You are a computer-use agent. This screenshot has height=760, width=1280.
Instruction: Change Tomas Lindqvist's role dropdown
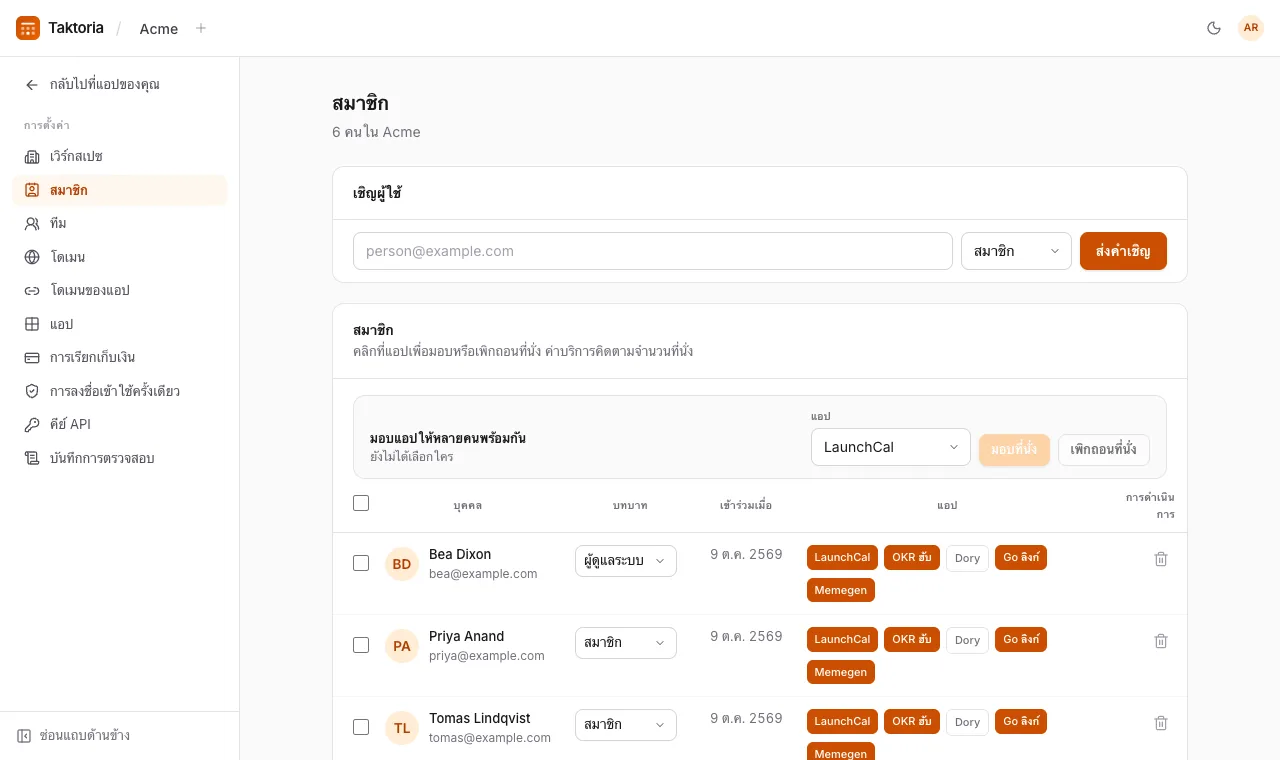click(626, 725)
